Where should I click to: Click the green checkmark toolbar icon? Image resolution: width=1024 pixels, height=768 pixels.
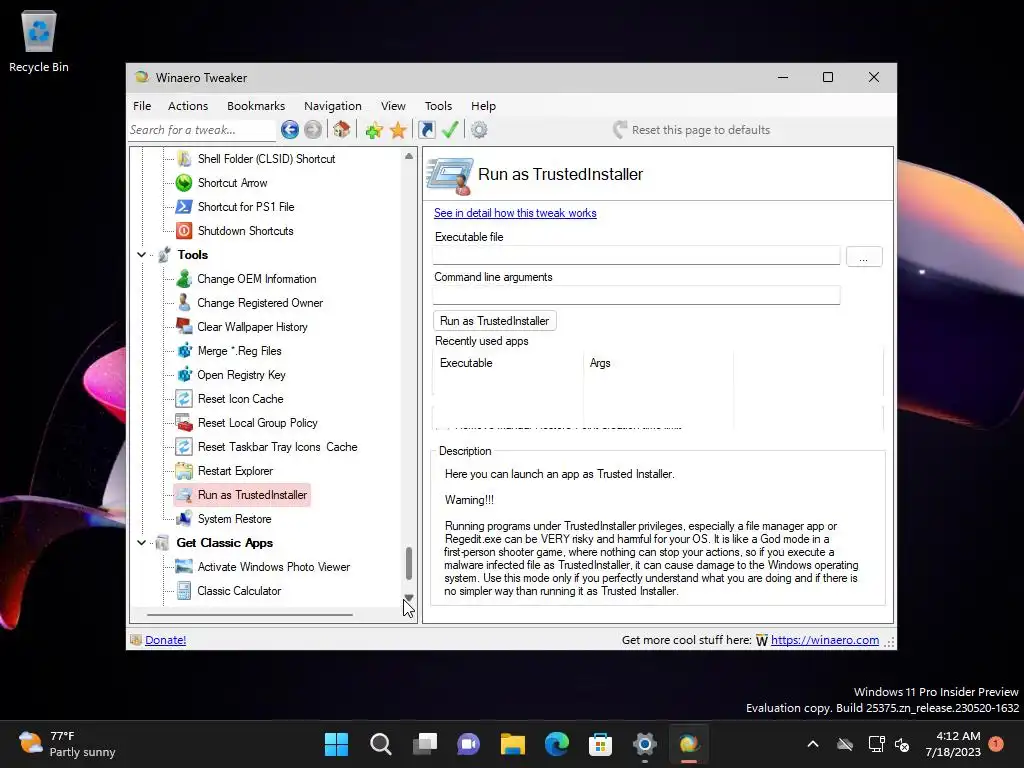pos(450,129)
